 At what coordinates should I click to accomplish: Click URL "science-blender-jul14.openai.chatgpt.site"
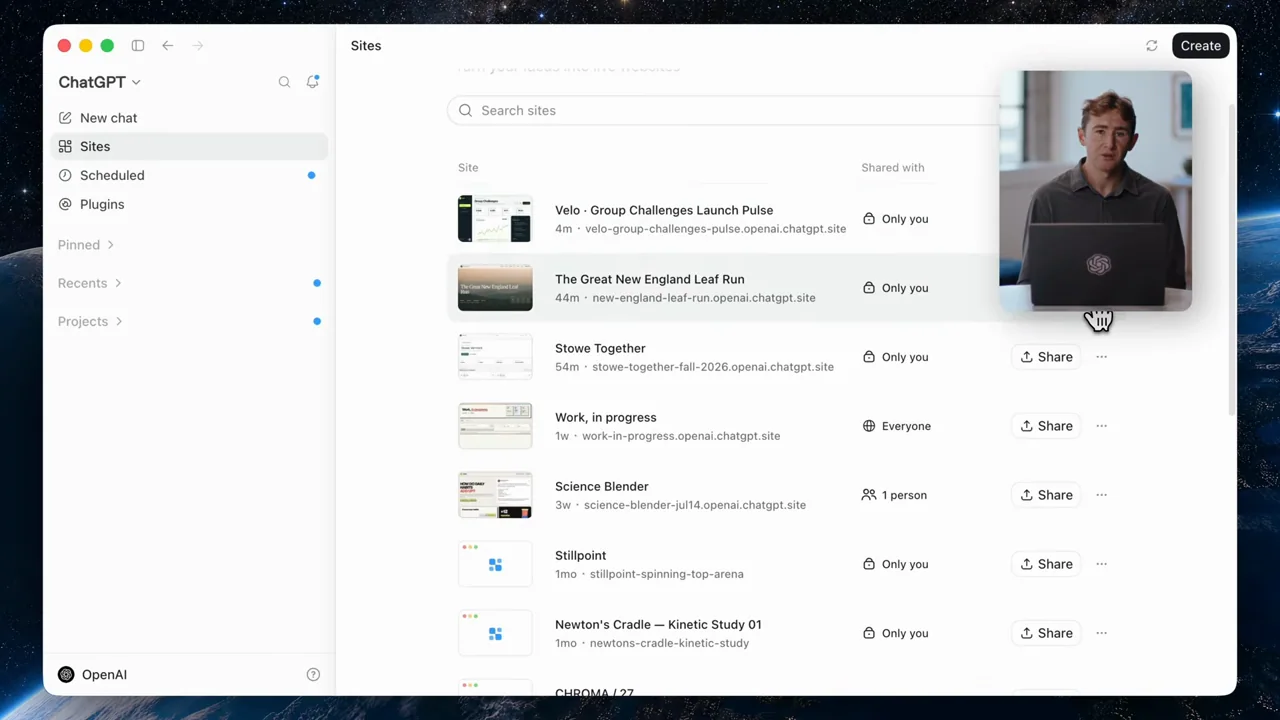tap(695, 505)
